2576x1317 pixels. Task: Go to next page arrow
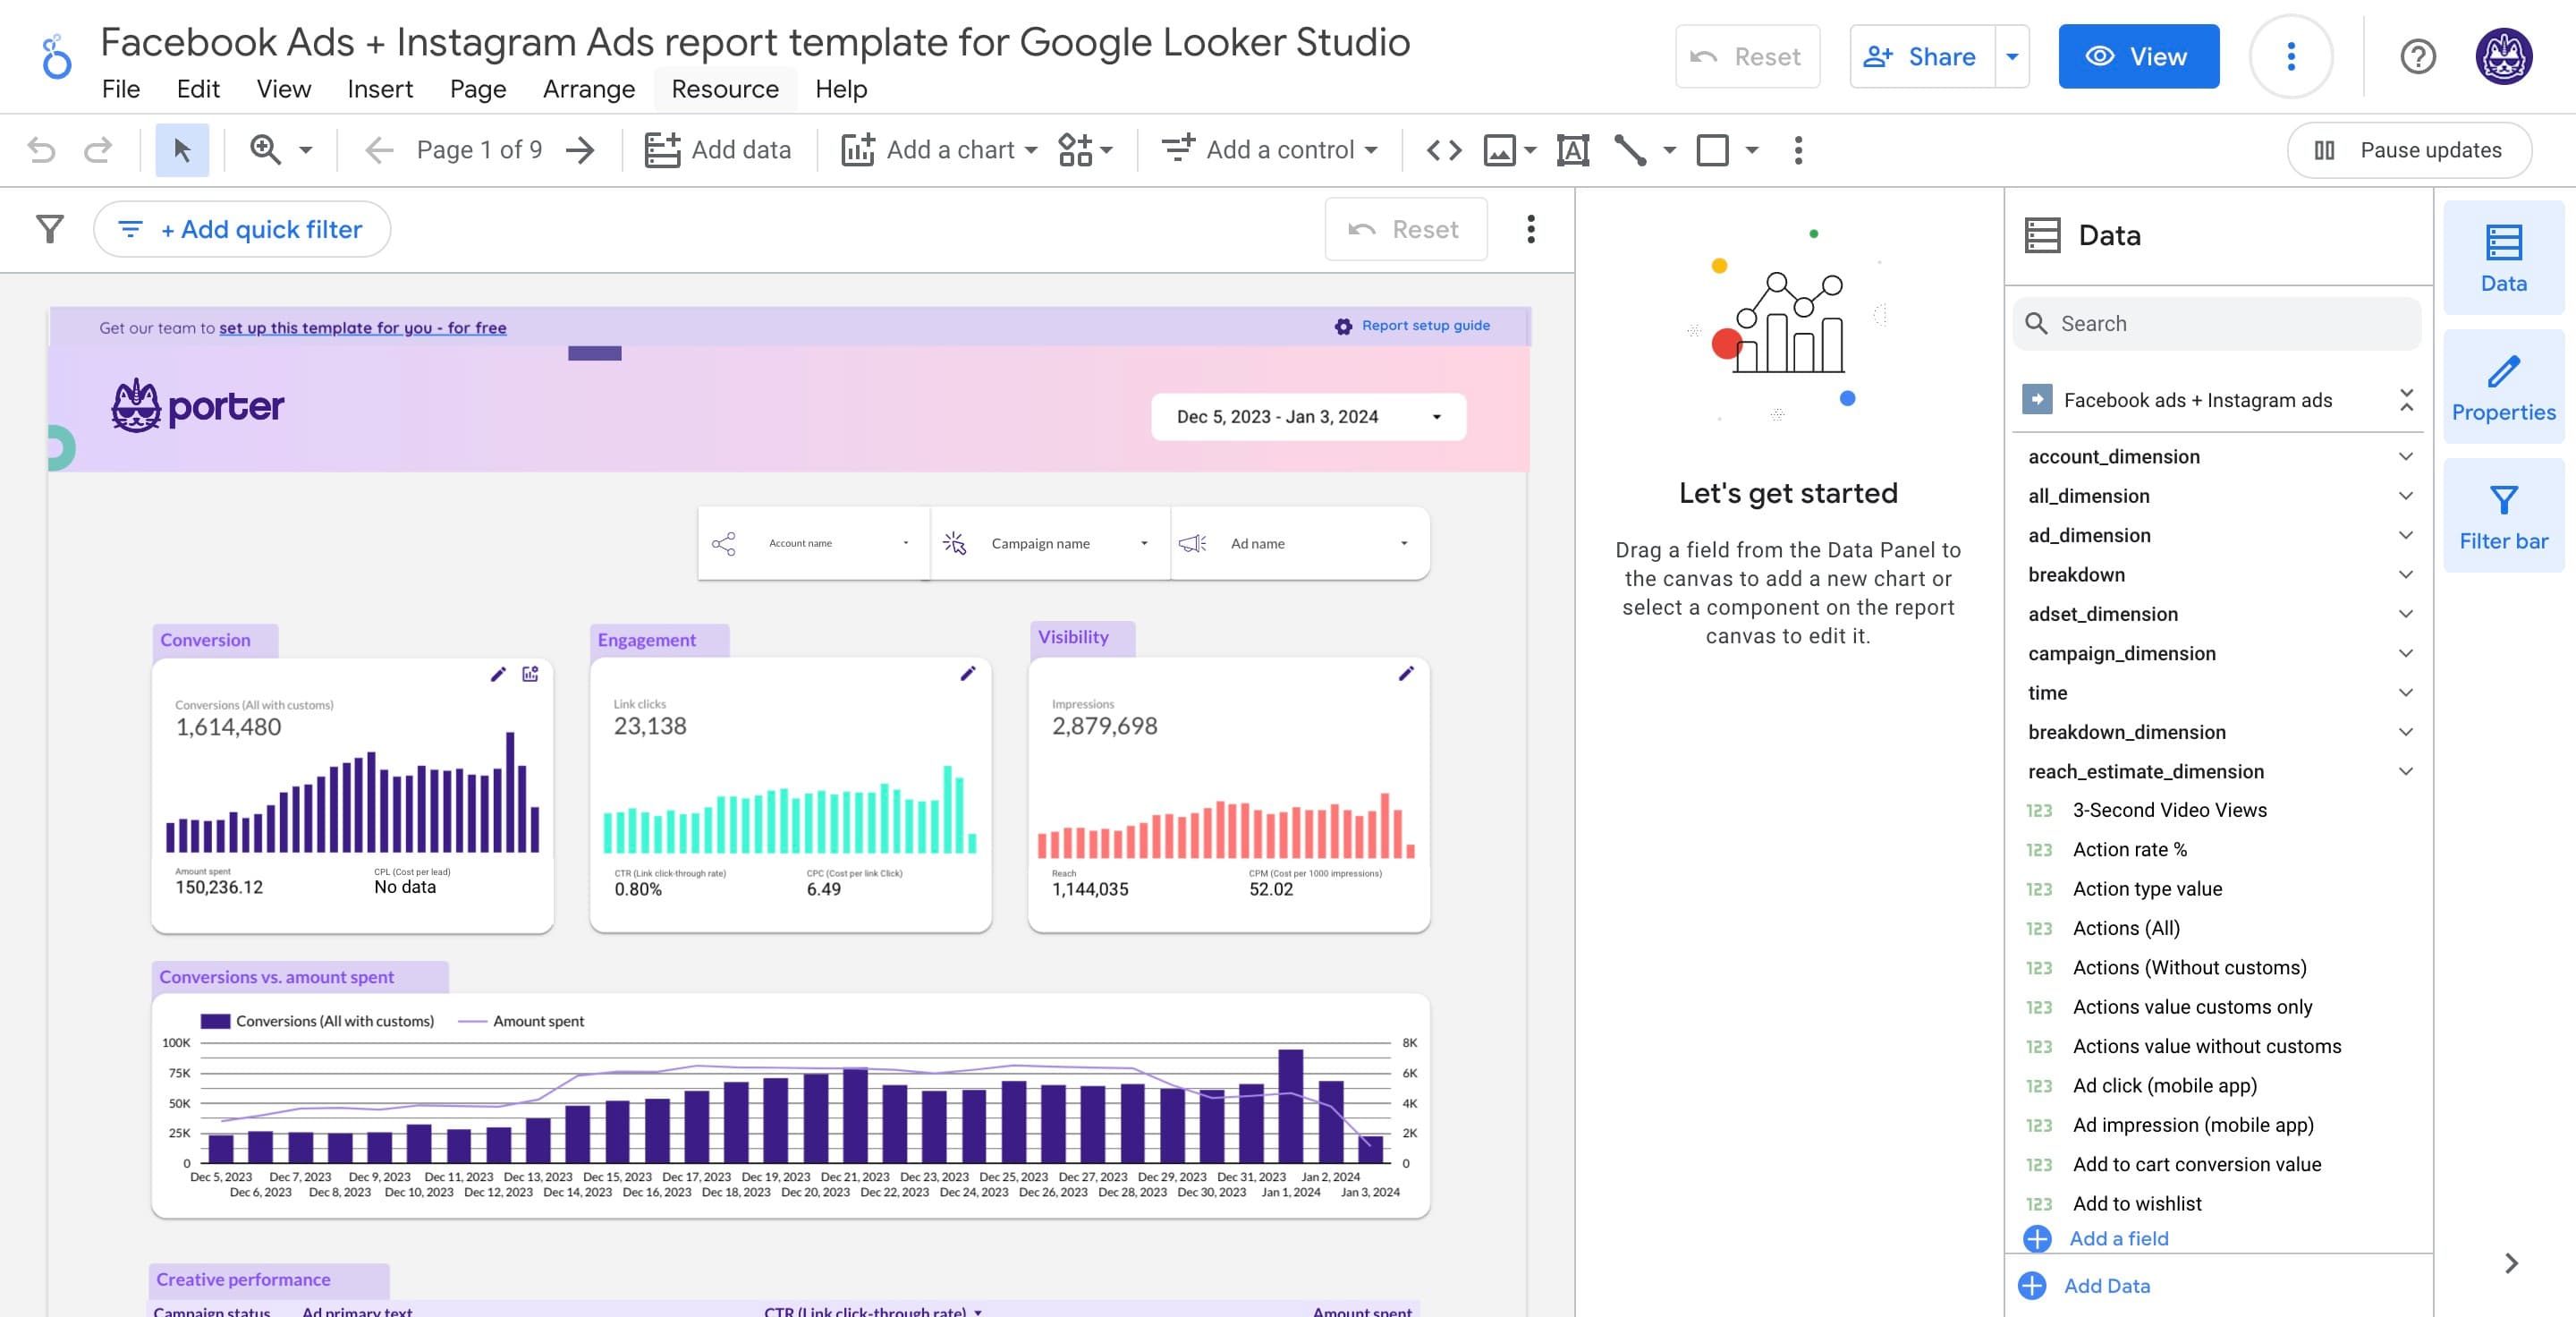580,150
